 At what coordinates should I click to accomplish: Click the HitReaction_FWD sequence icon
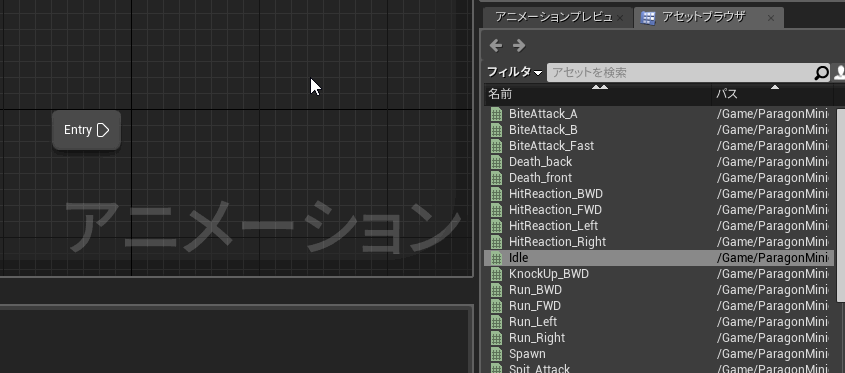pos(496,210)
